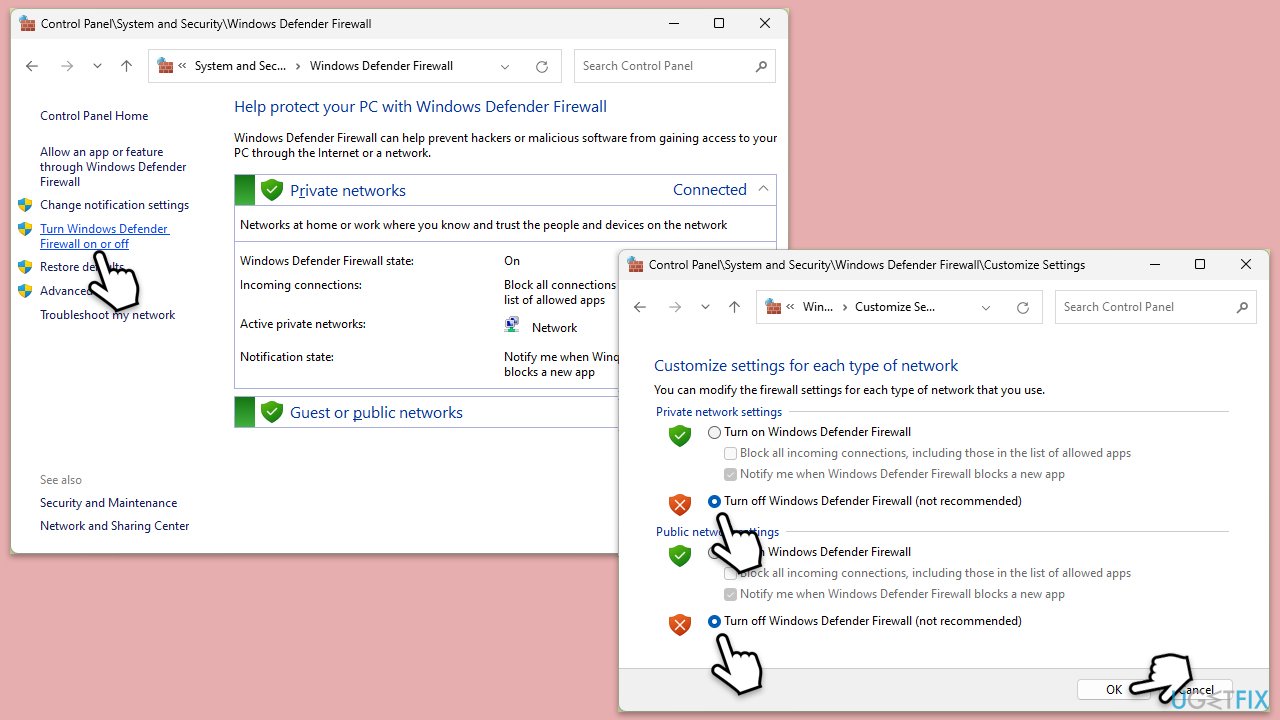Image resolution: width=1280 pixels, height=720 pixels.
Task: Refresh the Windows Defender Firewall page
Action: (x=542, y=66)
